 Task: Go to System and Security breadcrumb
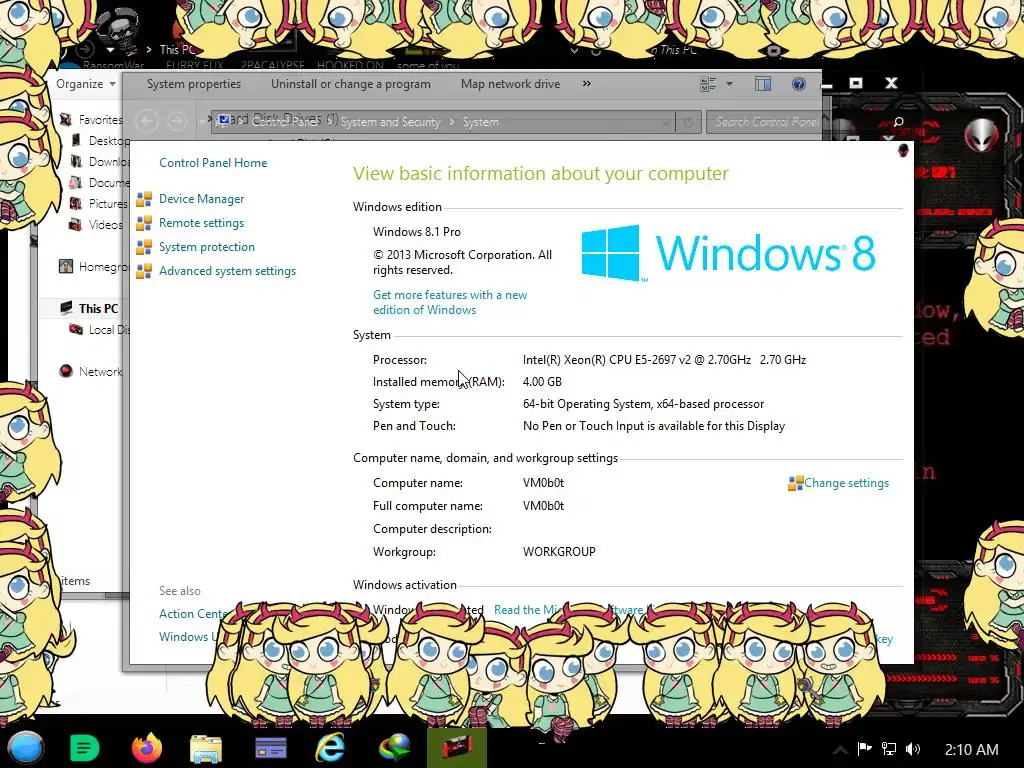coord(391,122)
